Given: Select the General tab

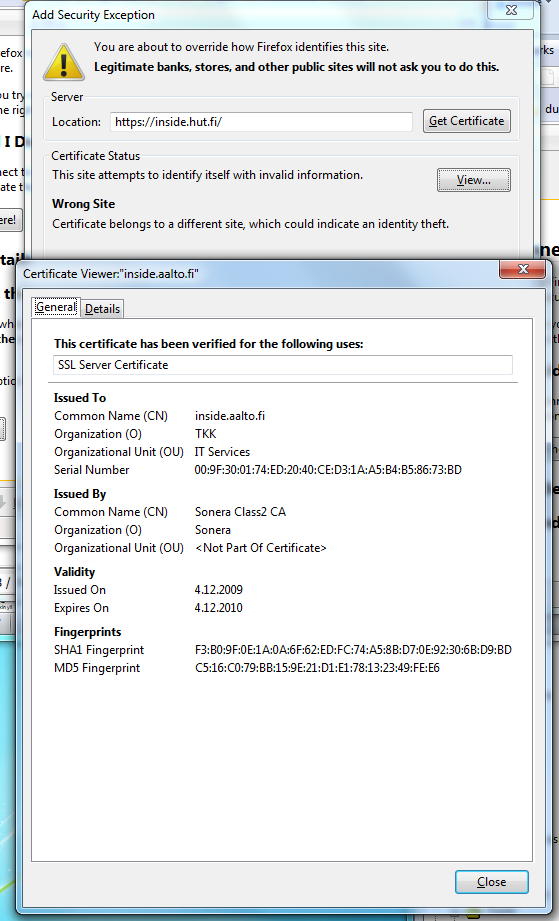Looking at the screenshot, I should tap(56, 307).
